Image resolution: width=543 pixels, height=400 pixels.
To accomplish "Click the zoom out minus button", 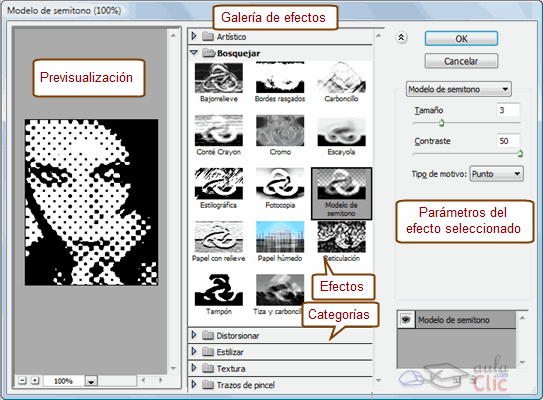I will pyautogui.click(x=22, y=381).
